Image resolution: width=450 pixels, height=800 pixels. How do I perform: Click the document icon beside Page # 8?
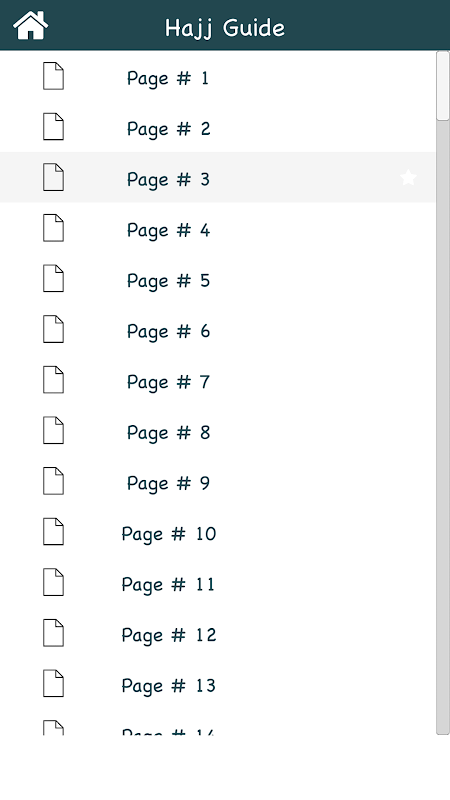coord(53,431)
